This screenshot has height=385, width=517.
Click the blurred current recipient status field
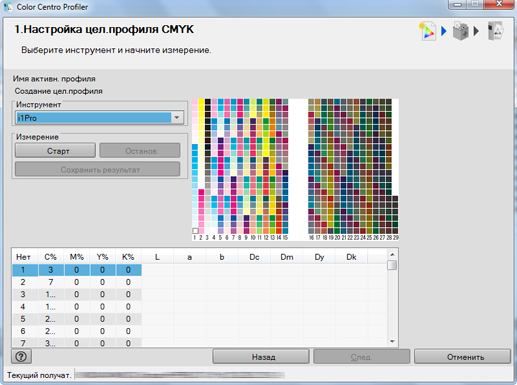(x=180, y=375)
